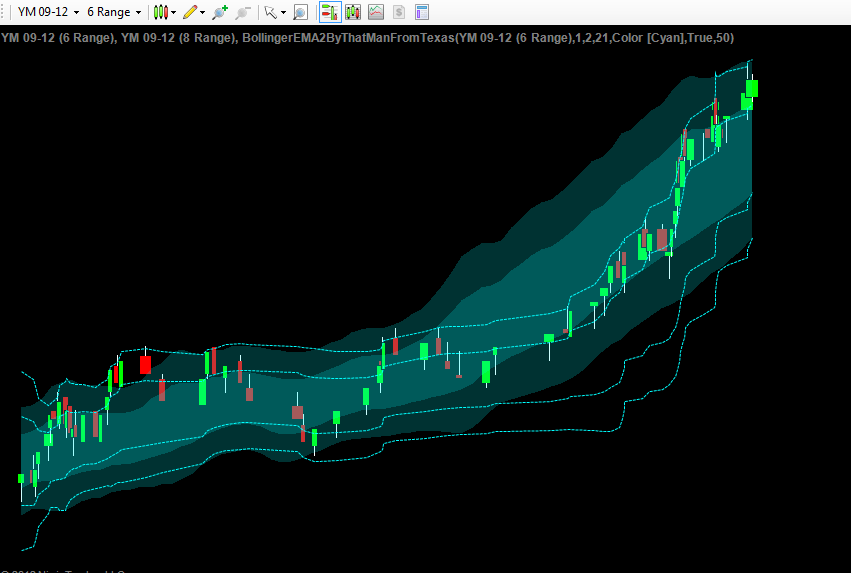Click the zoom in magnifier icon
The height and width of the screenshot is (573, 851).
coord(220,12)
